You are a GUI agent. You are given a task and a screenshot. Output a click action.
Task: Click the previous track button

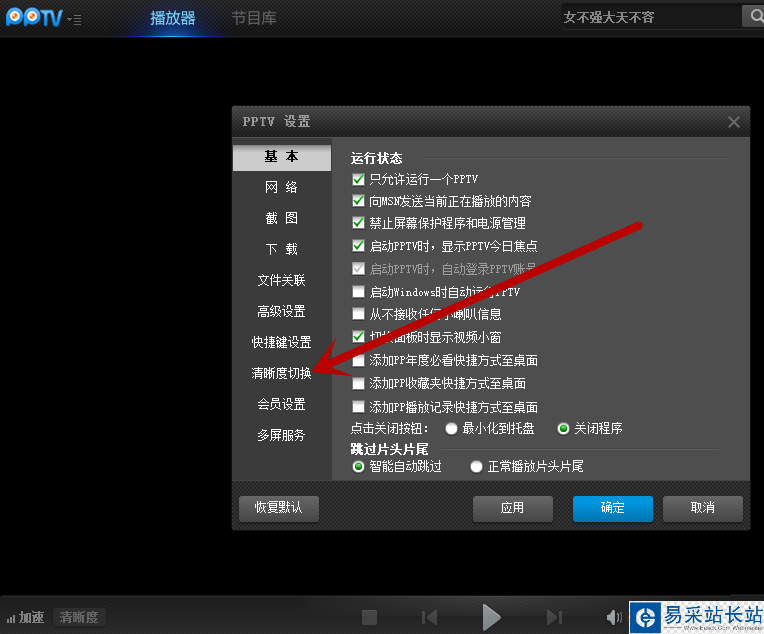(429, 617)
